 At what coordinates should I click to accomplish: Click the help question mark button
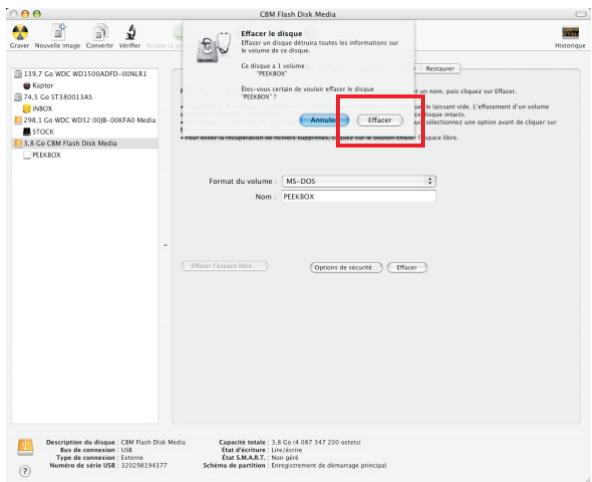[25, 471]
